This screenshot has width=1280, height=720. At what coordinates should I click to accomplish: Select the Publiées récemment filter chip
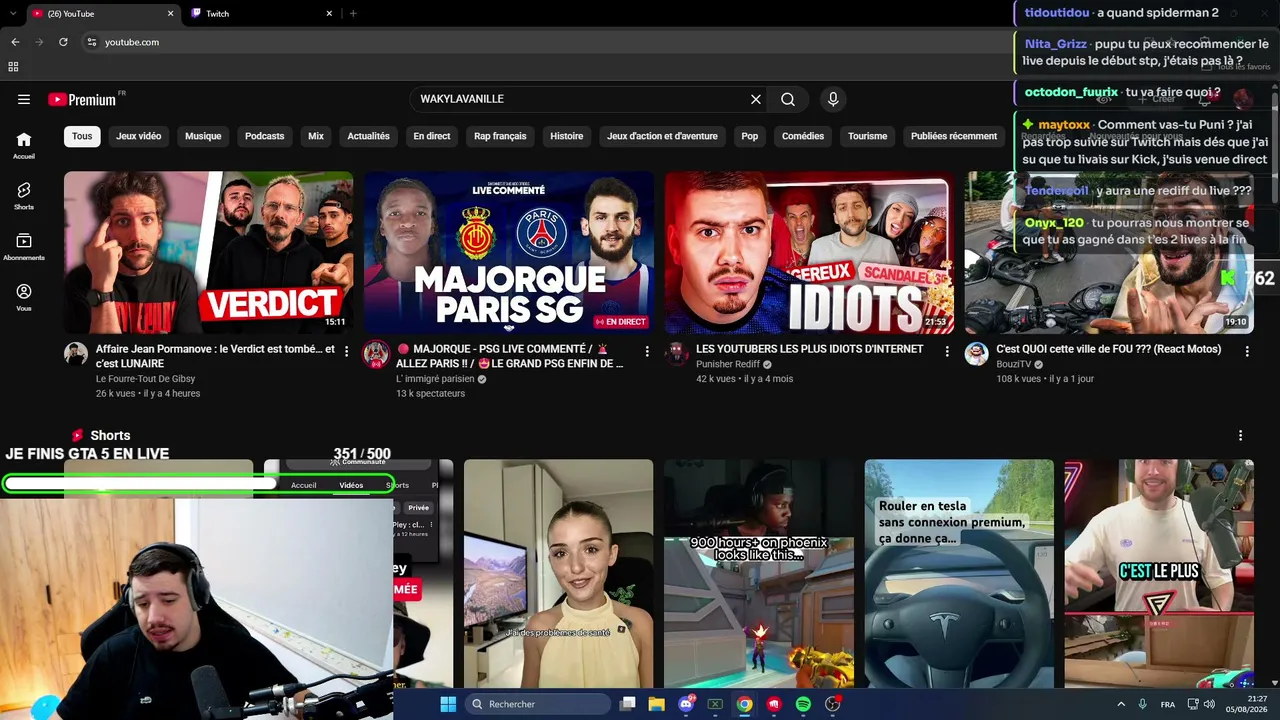[954, 136]
